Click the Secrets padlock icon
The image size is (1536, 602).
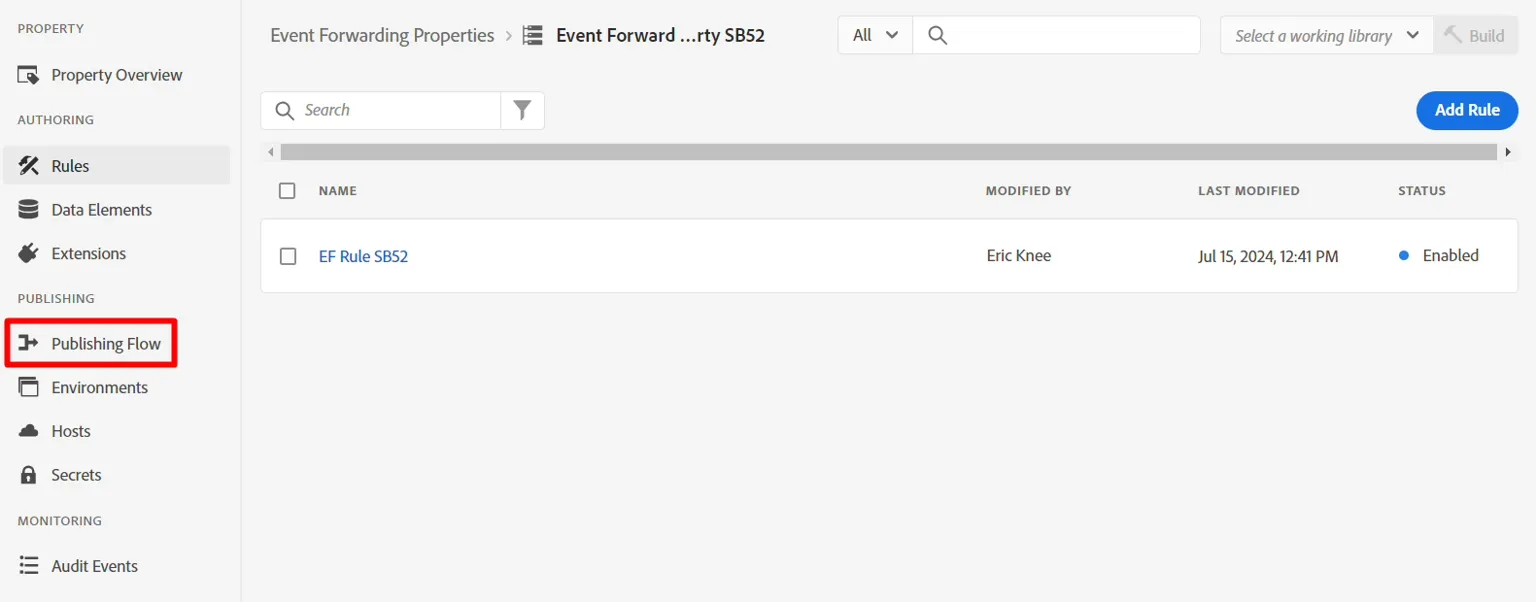point(29,475)
